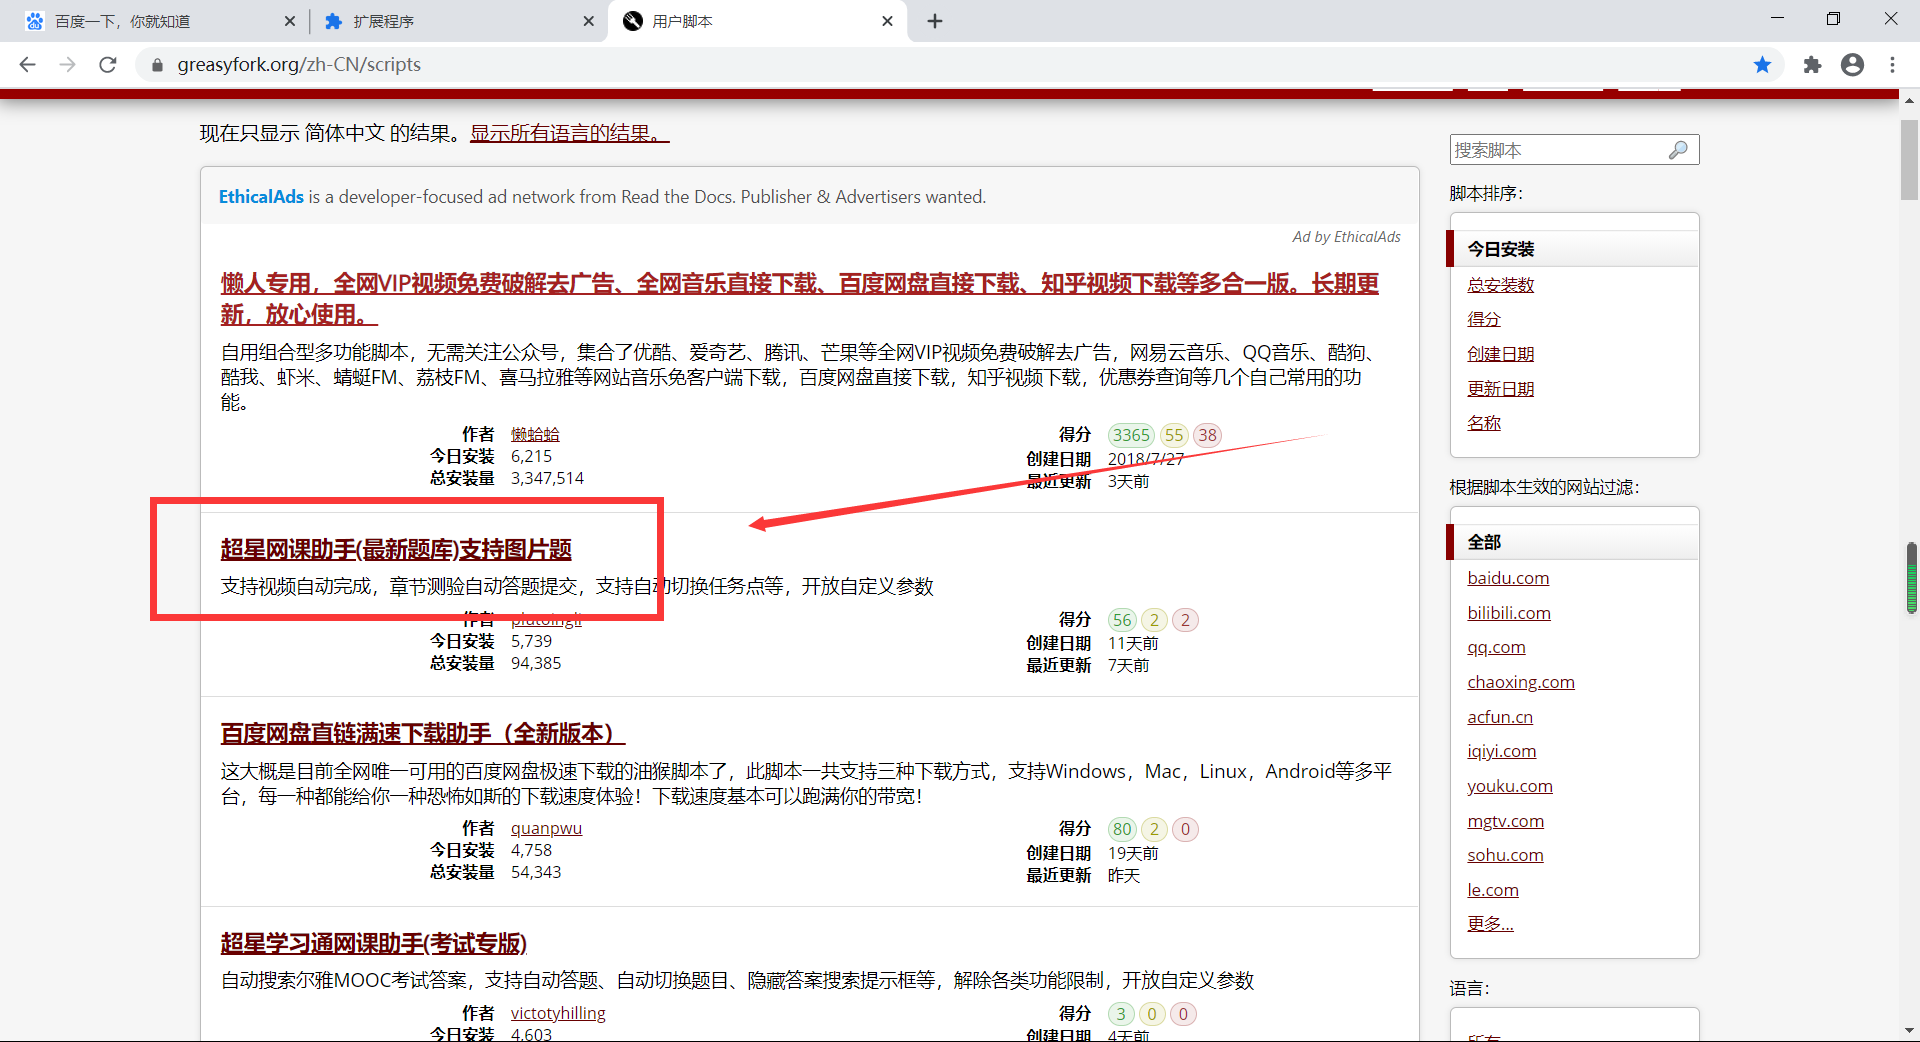Click the 脚本排序: heading

pos(1486,193)
